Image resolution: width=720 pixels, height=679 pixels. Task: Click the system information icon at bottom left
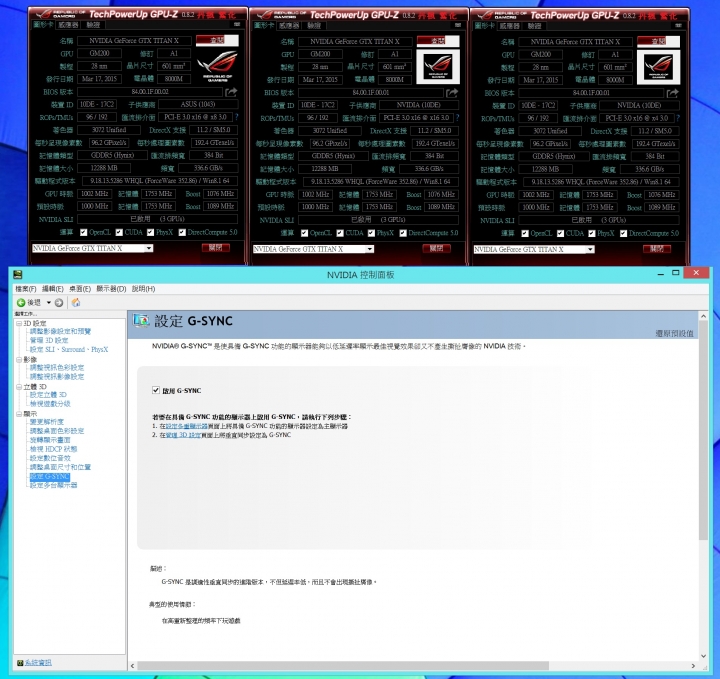[20, 662]
